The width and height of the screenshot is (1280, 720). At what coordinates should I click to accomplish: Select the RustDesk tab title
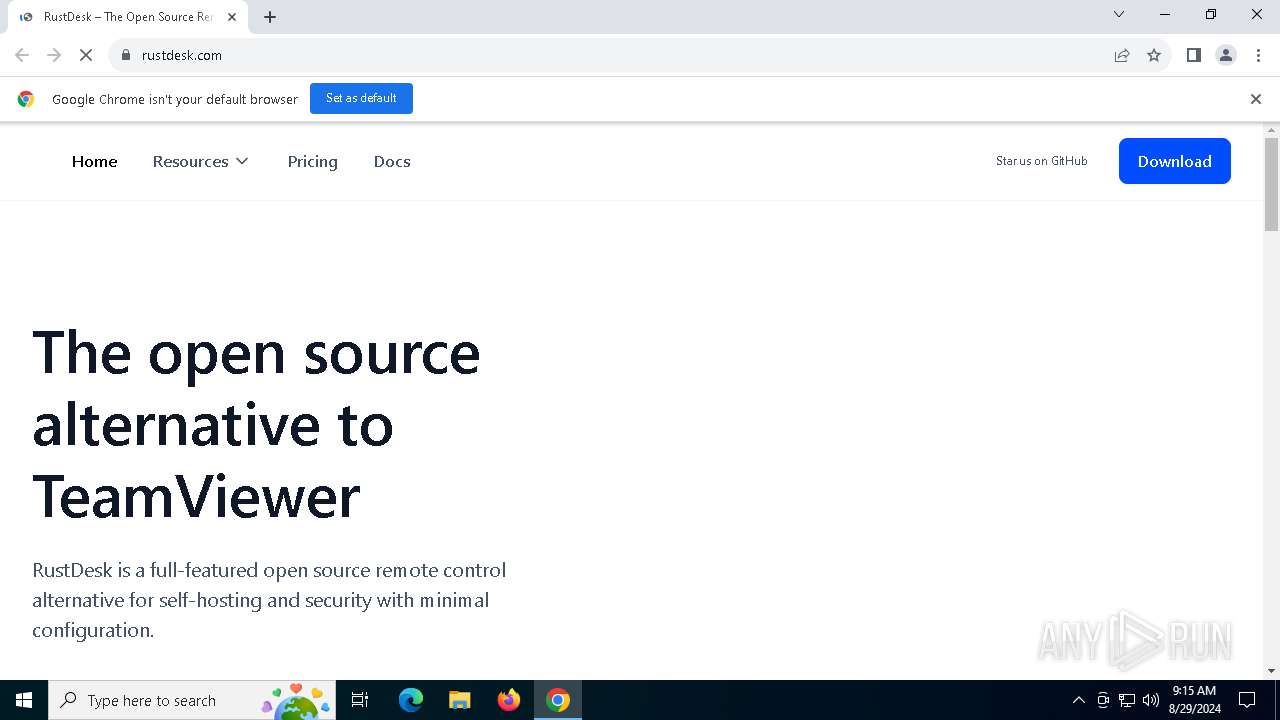(x=127, y=17)
